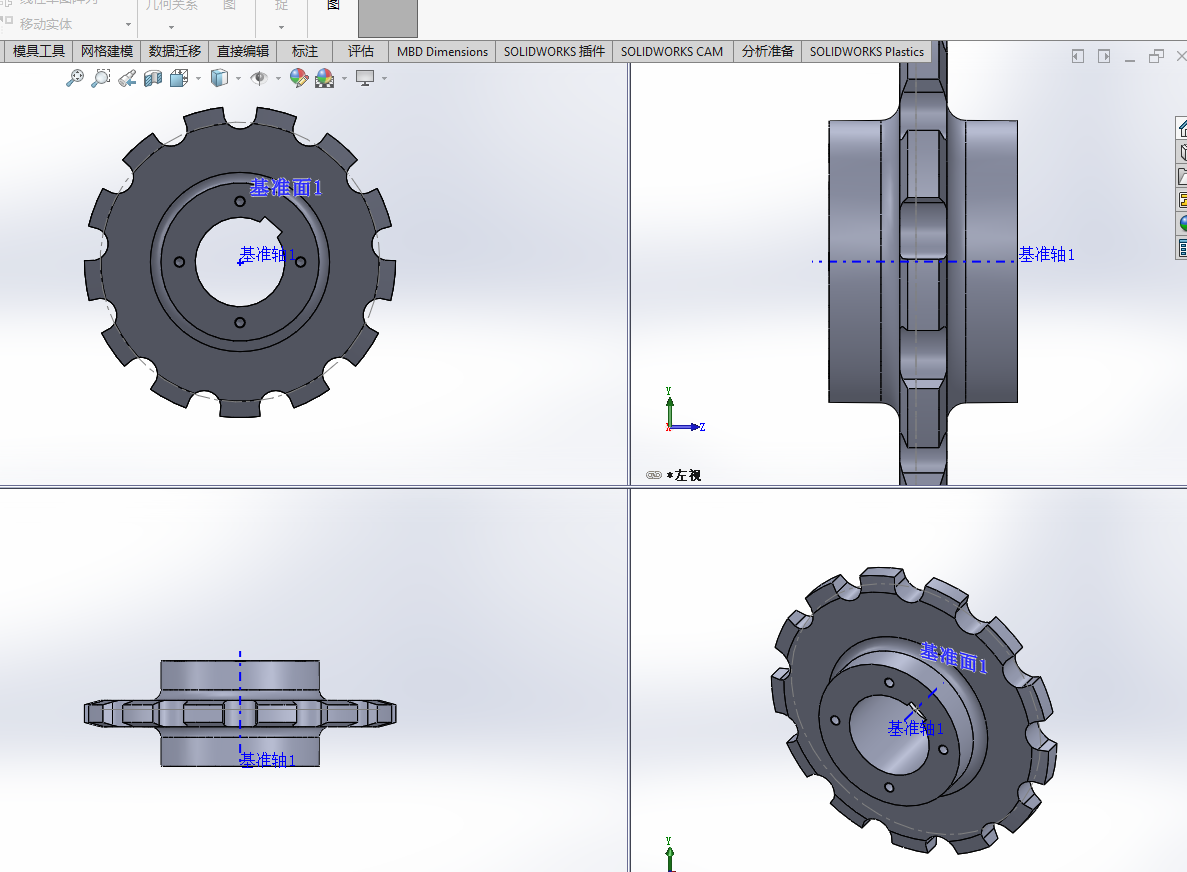The image size is (1187, 872).
Task: Open SOLIDWORKS Resources home task pane tab
Action: click(1182, 128)
